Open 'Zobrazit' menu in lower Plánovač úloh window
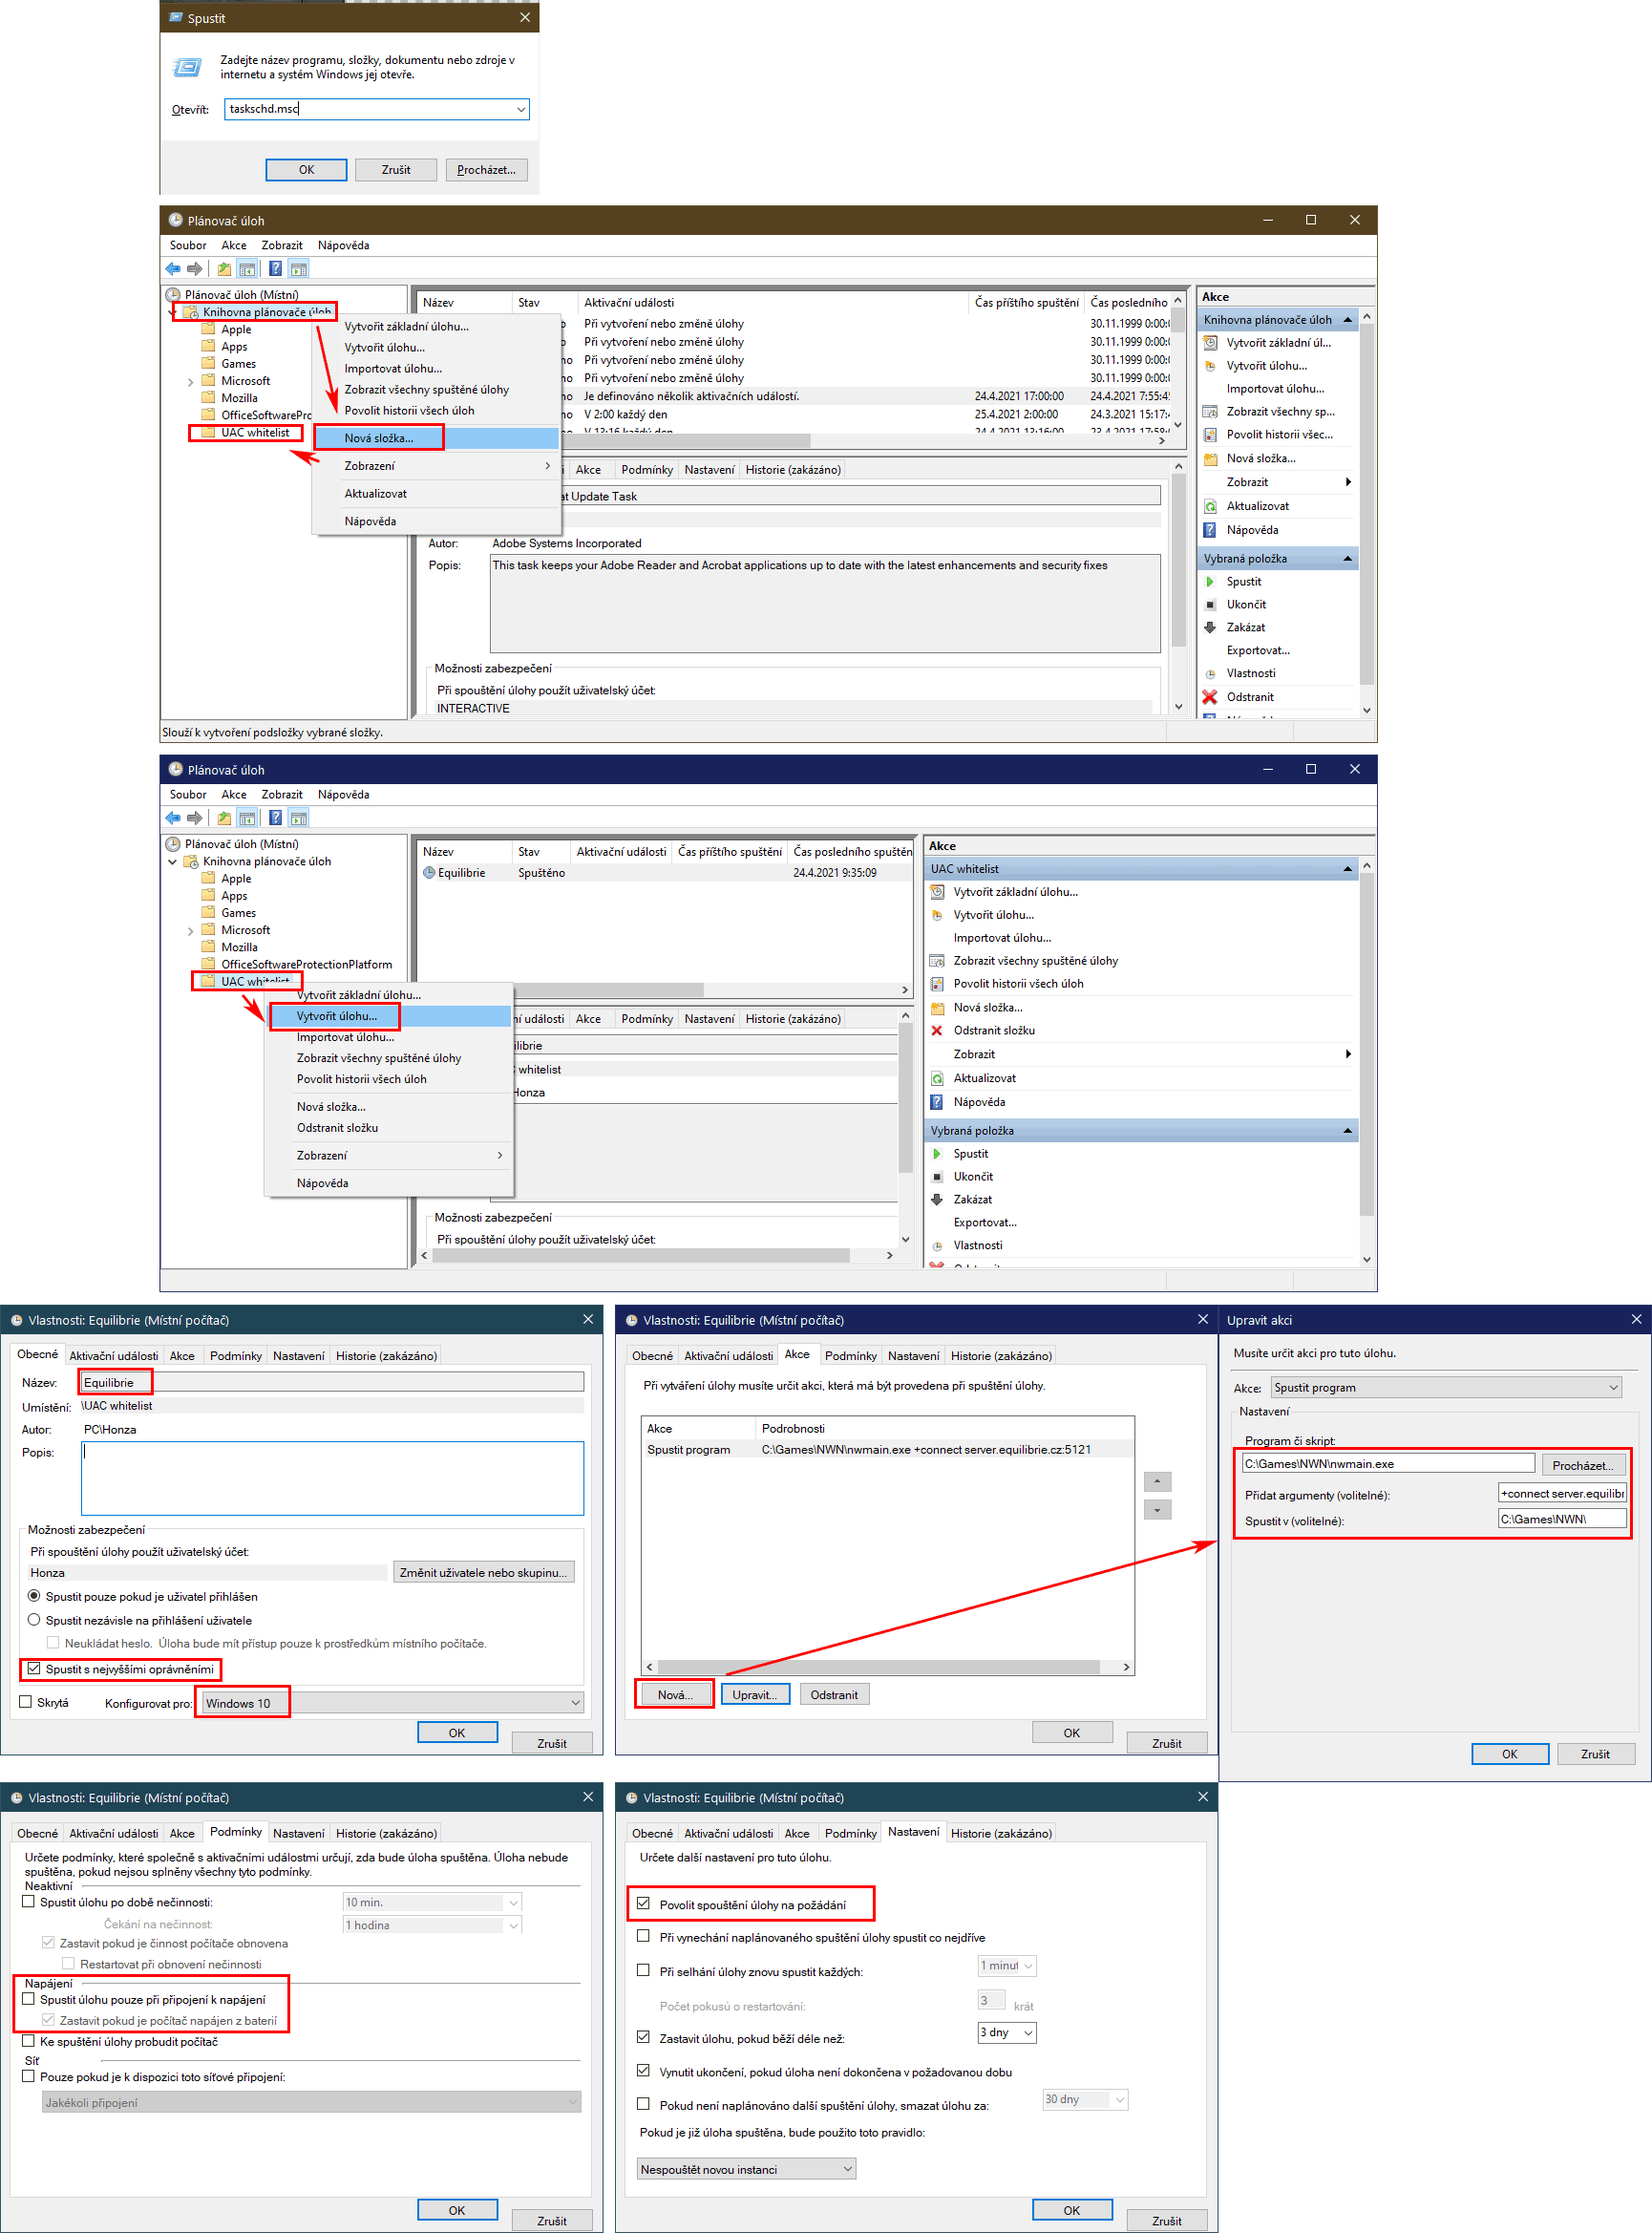This screenshot has width=1652, height=2233. [282, 795]
